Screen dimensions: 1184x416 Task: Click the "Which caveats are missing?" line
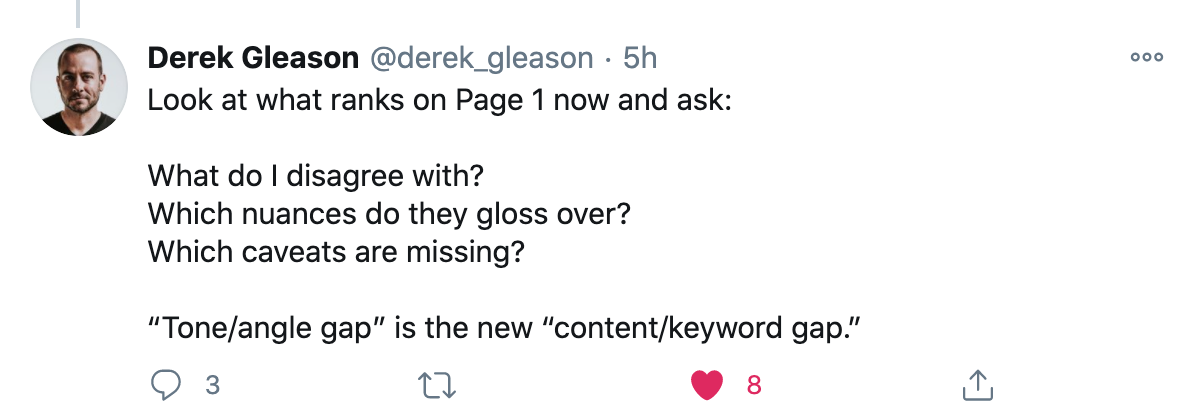pos(336,251)
